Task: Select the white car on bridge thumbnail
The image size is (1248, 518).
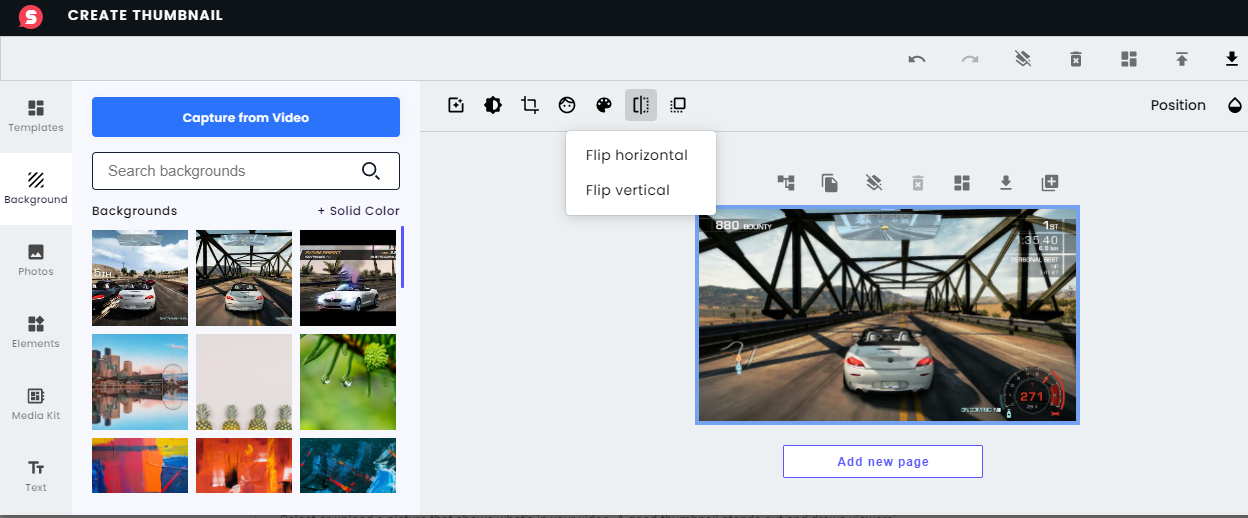Action: [244, 278]
